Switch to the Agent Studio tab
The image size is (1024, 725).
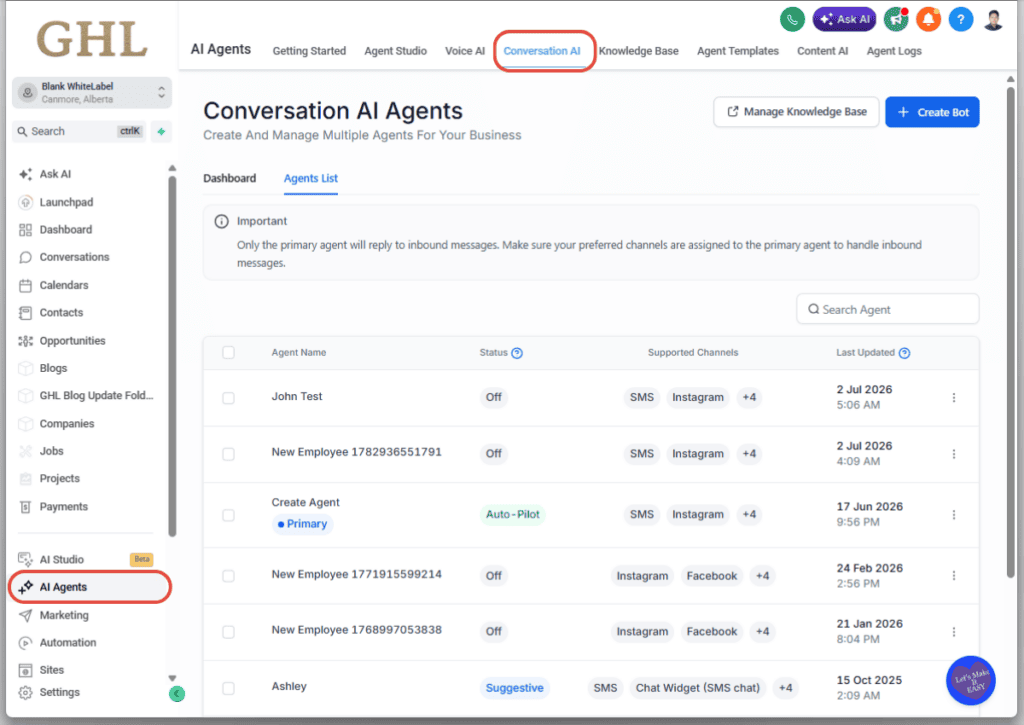pos(395,51)
